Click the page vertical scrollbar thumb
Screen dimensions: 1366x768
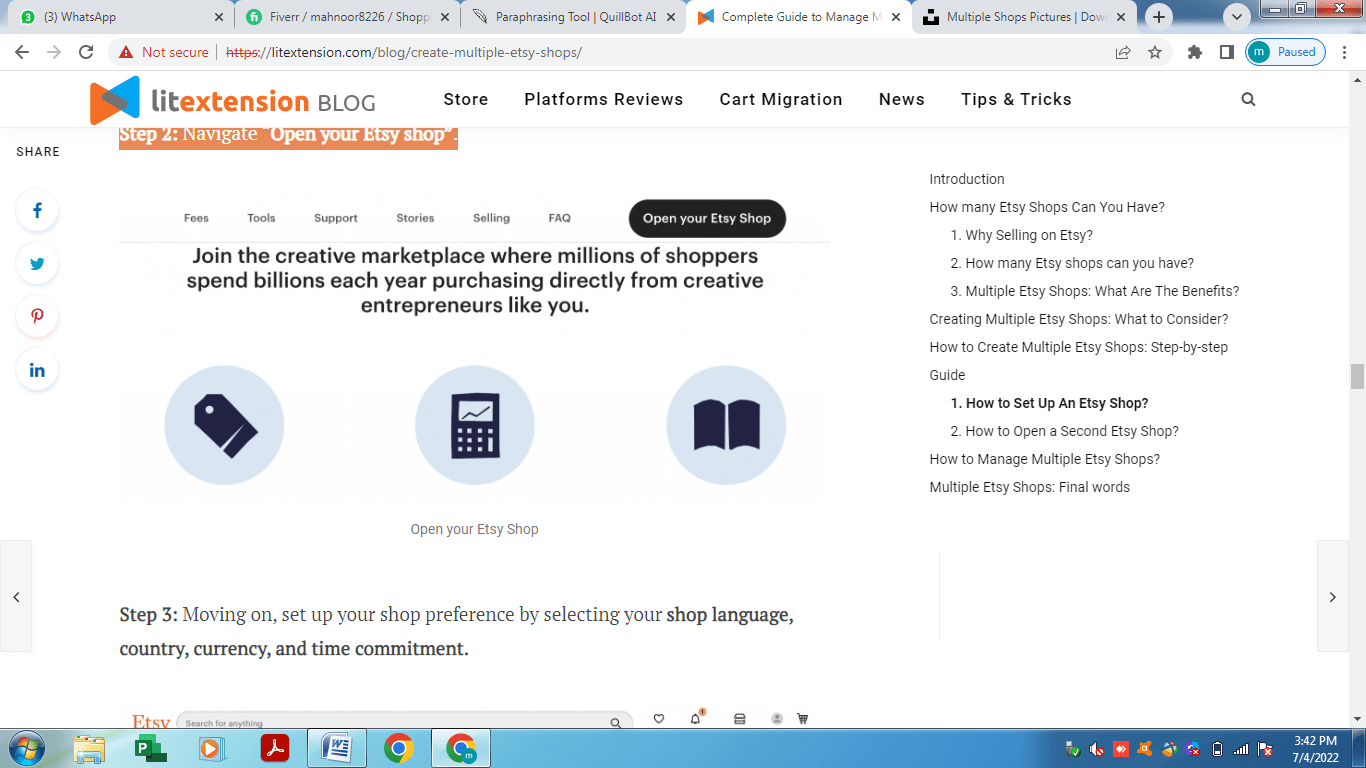pos(1357,377)
